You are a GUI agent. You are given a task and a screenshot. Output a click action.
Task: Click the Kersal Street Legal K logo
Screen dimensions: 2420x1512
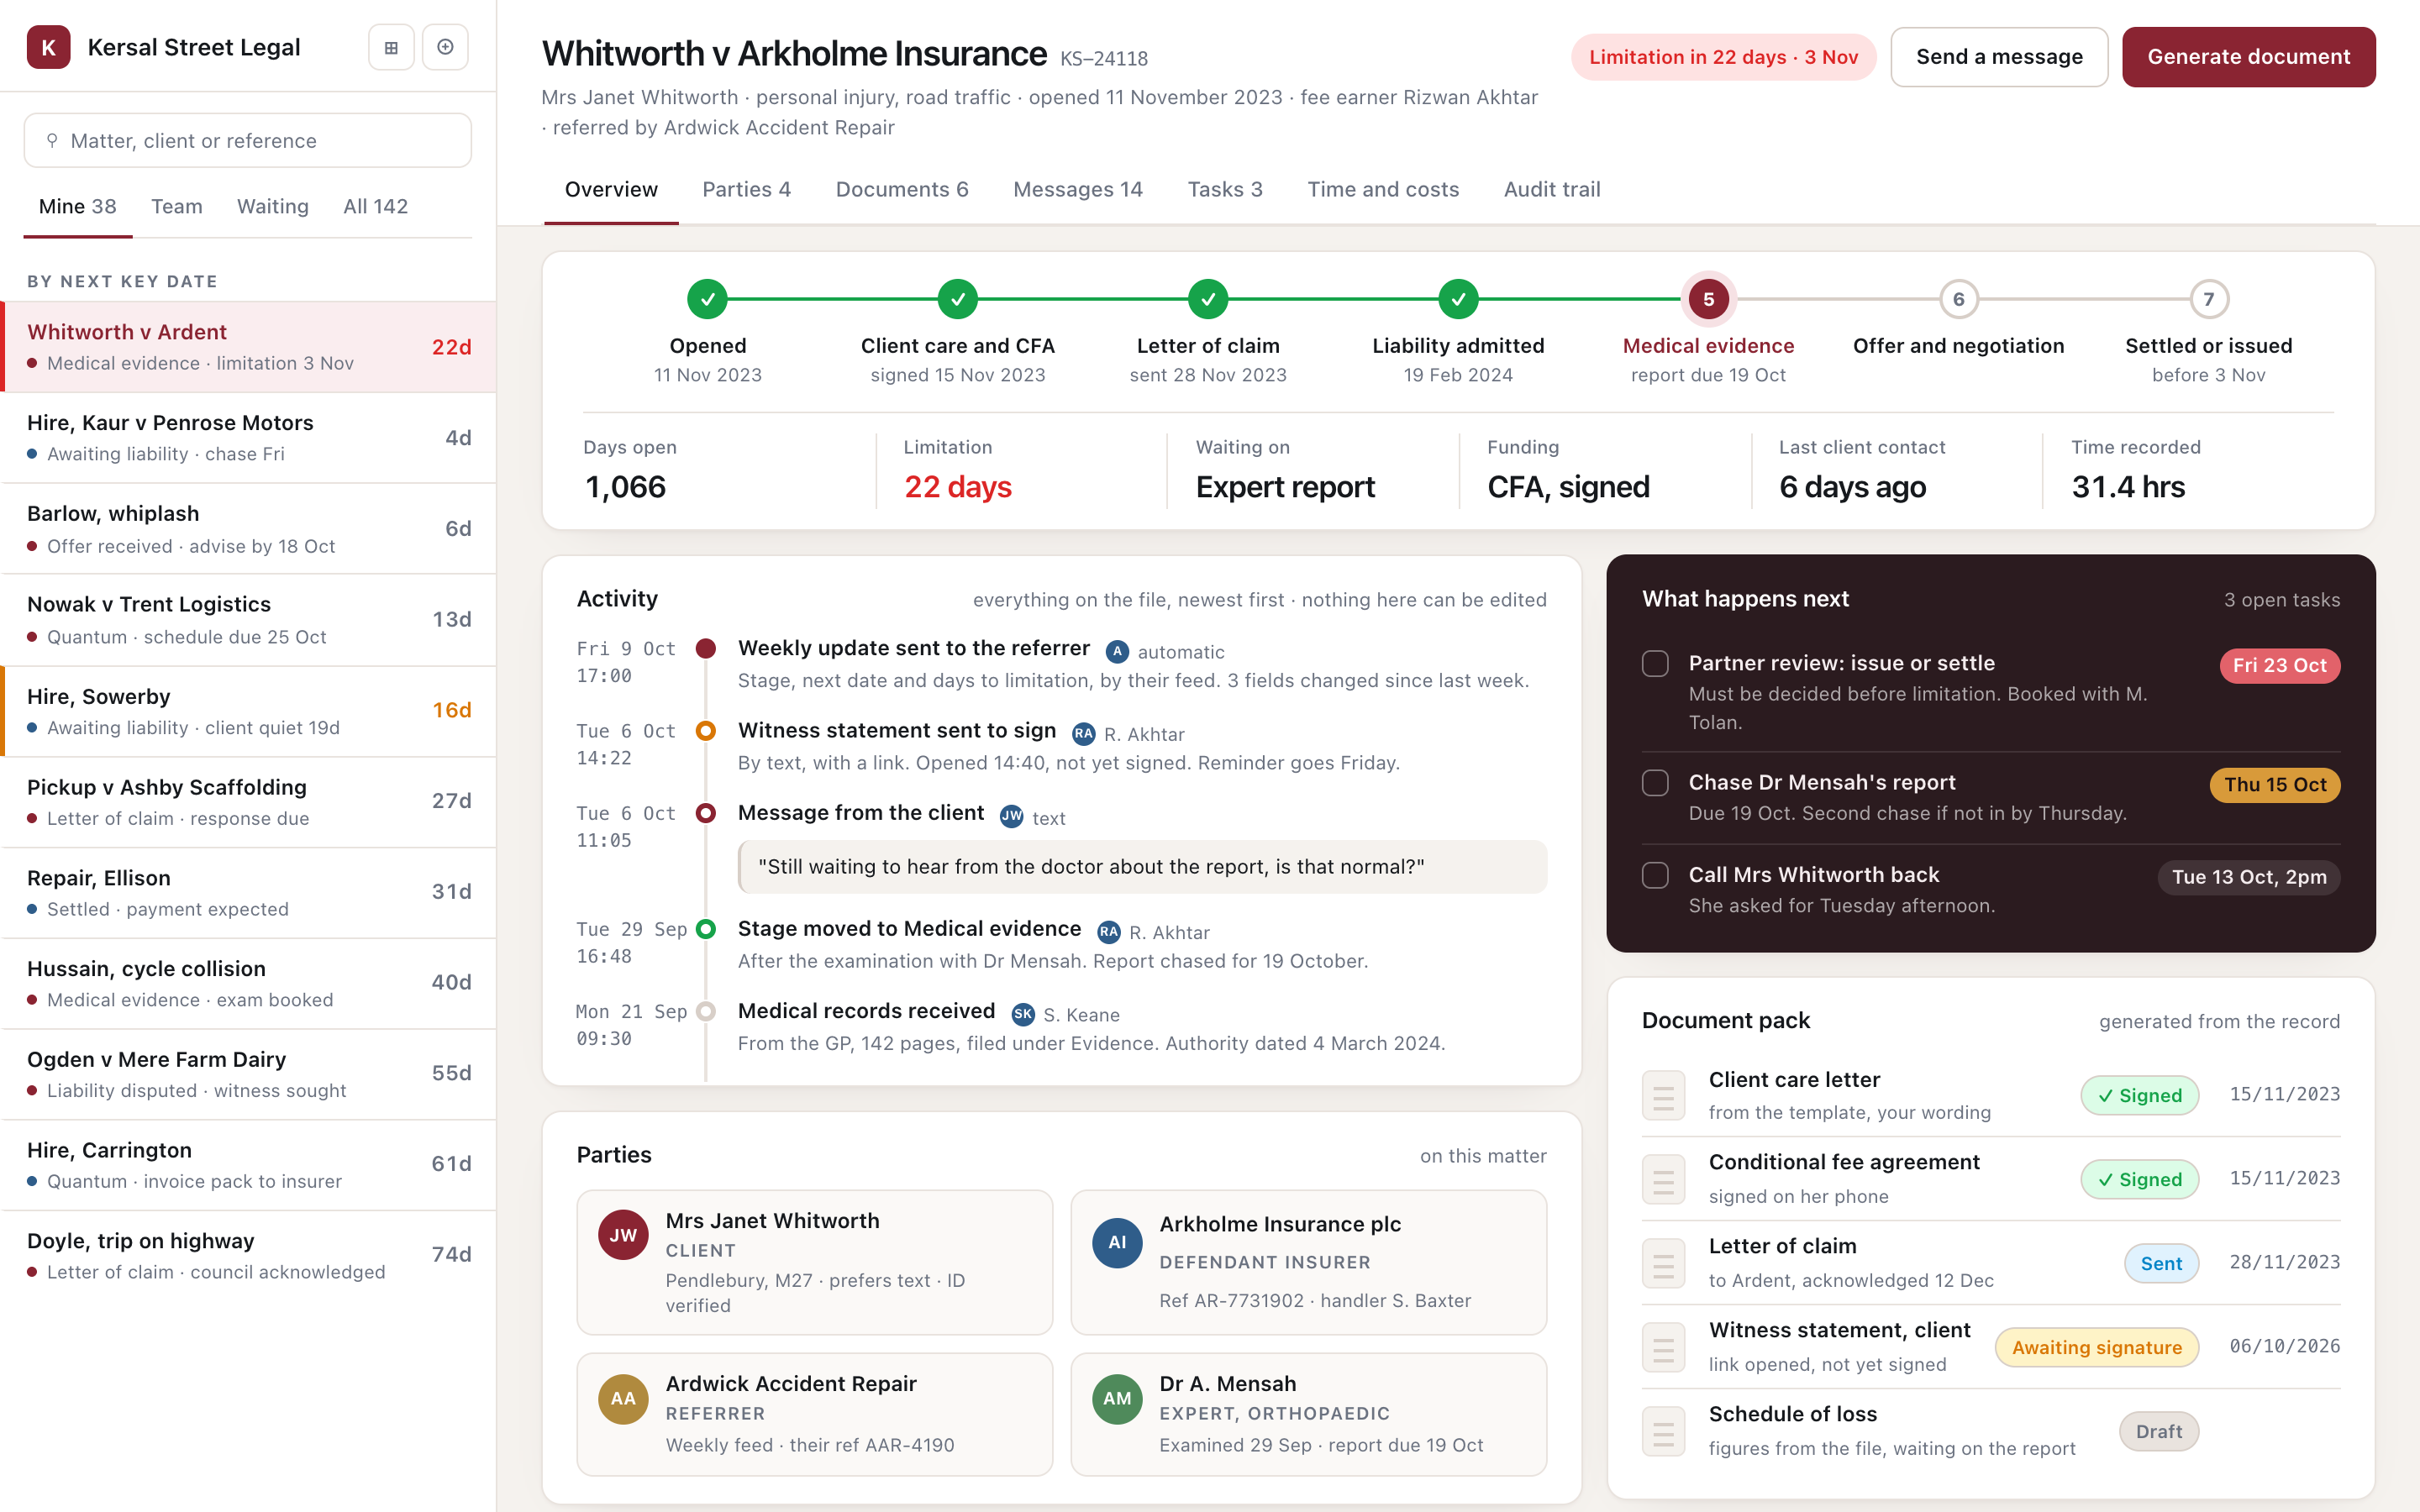pyautogui.click(x=49, y=47)
